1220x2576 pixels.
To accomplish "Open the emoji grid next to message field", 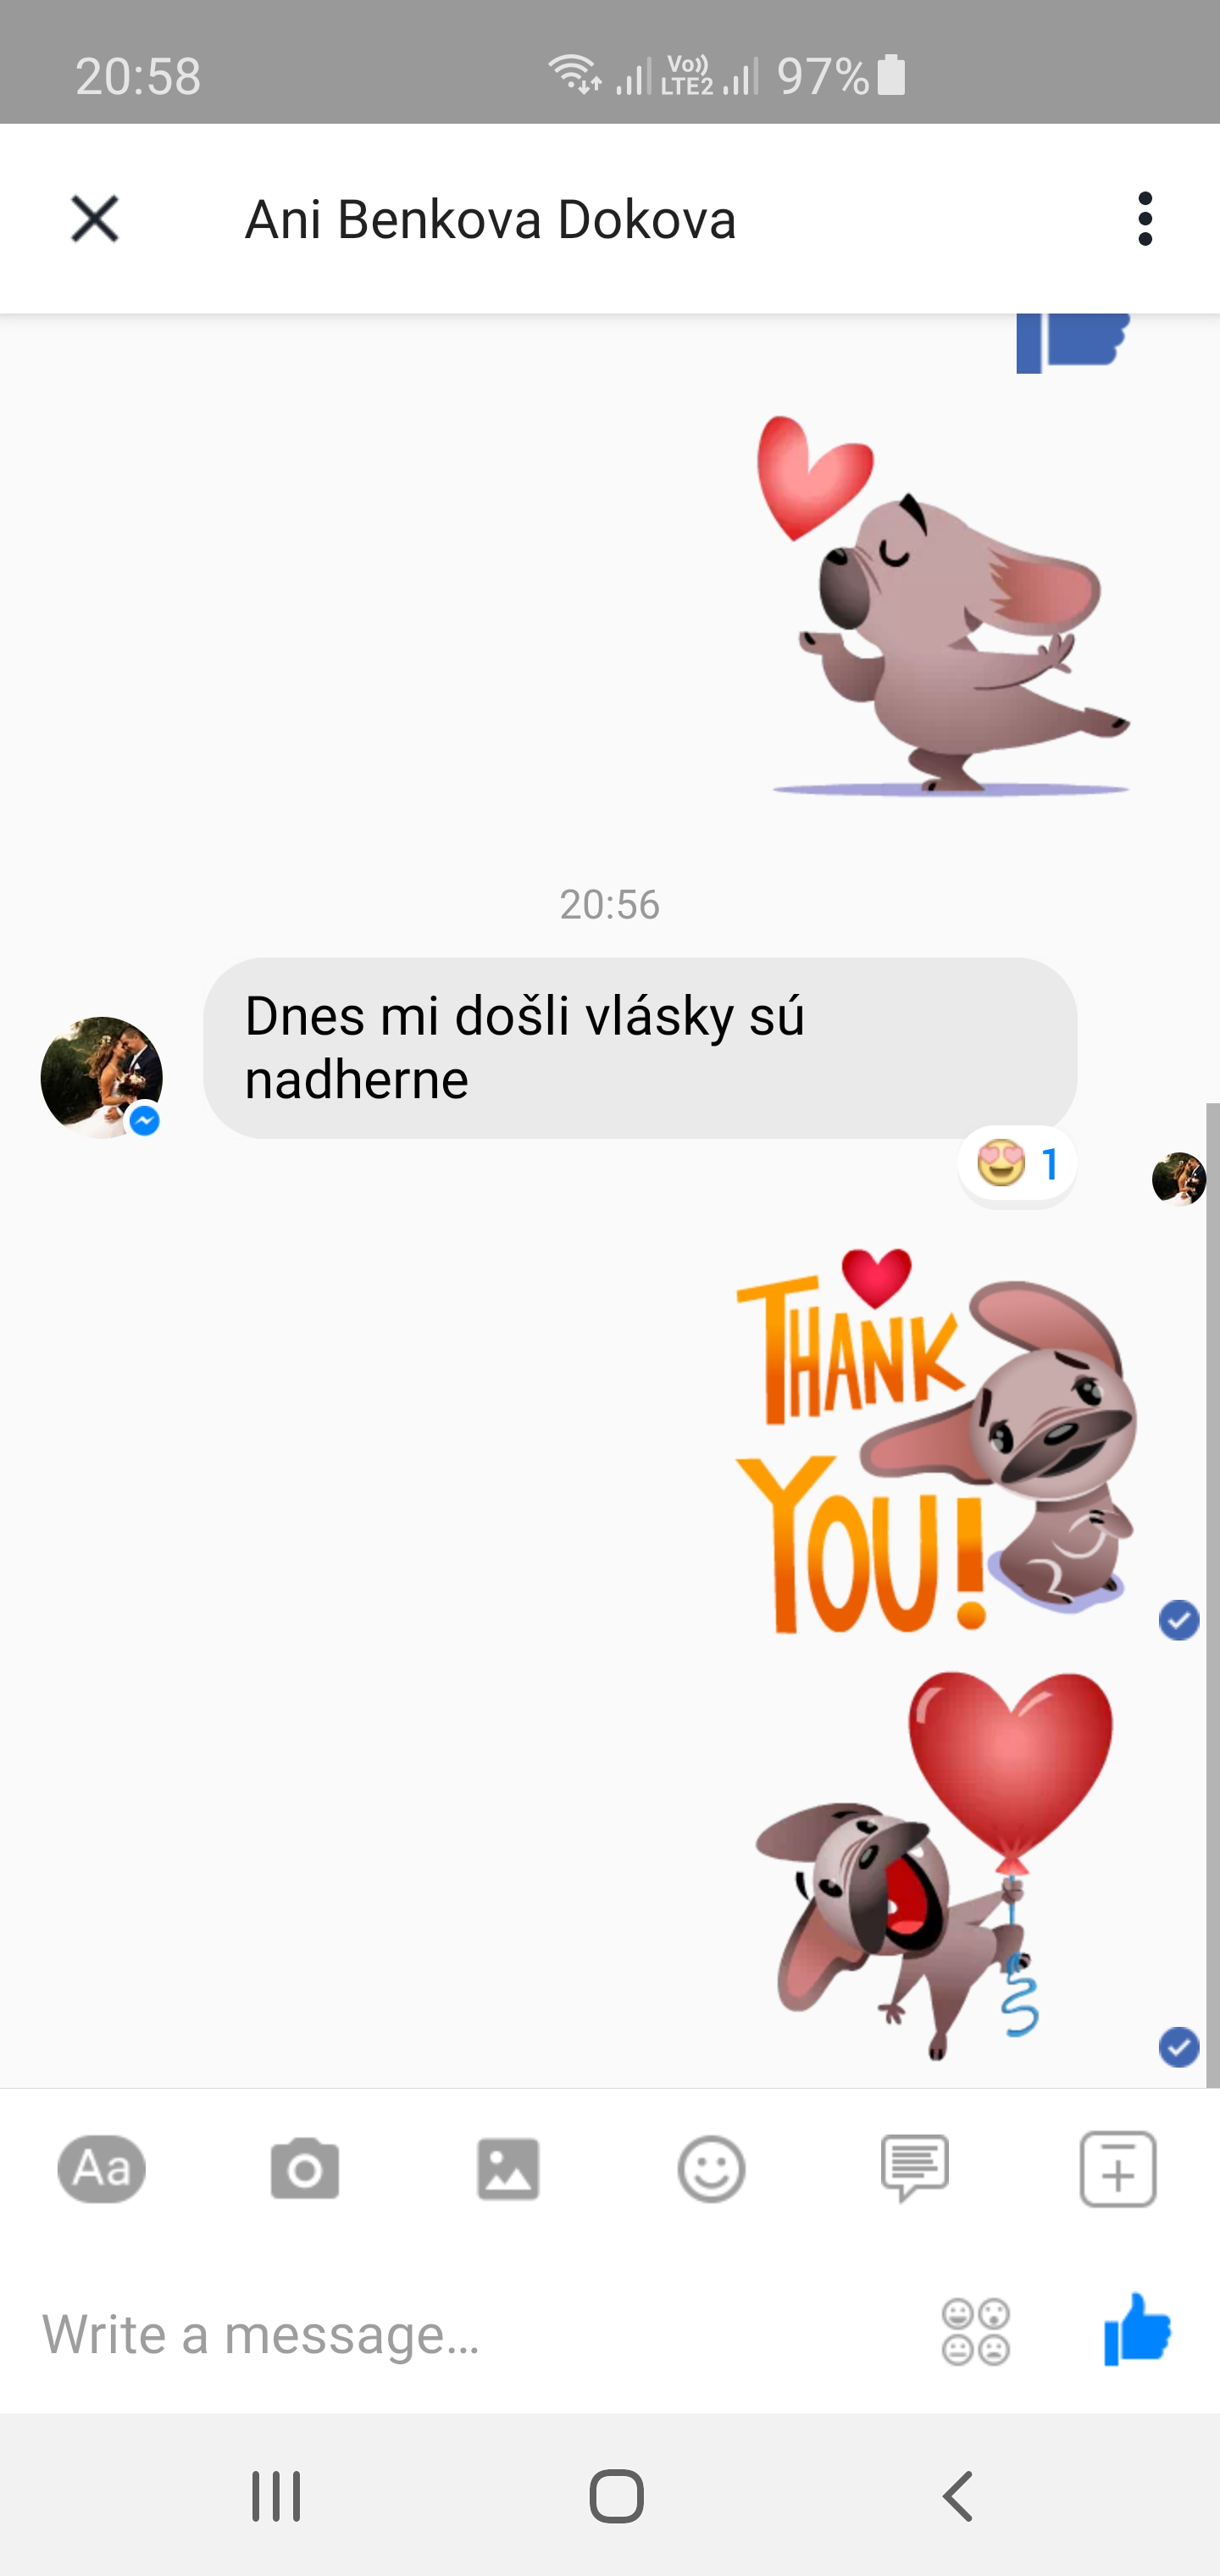I will [976, 2332].
